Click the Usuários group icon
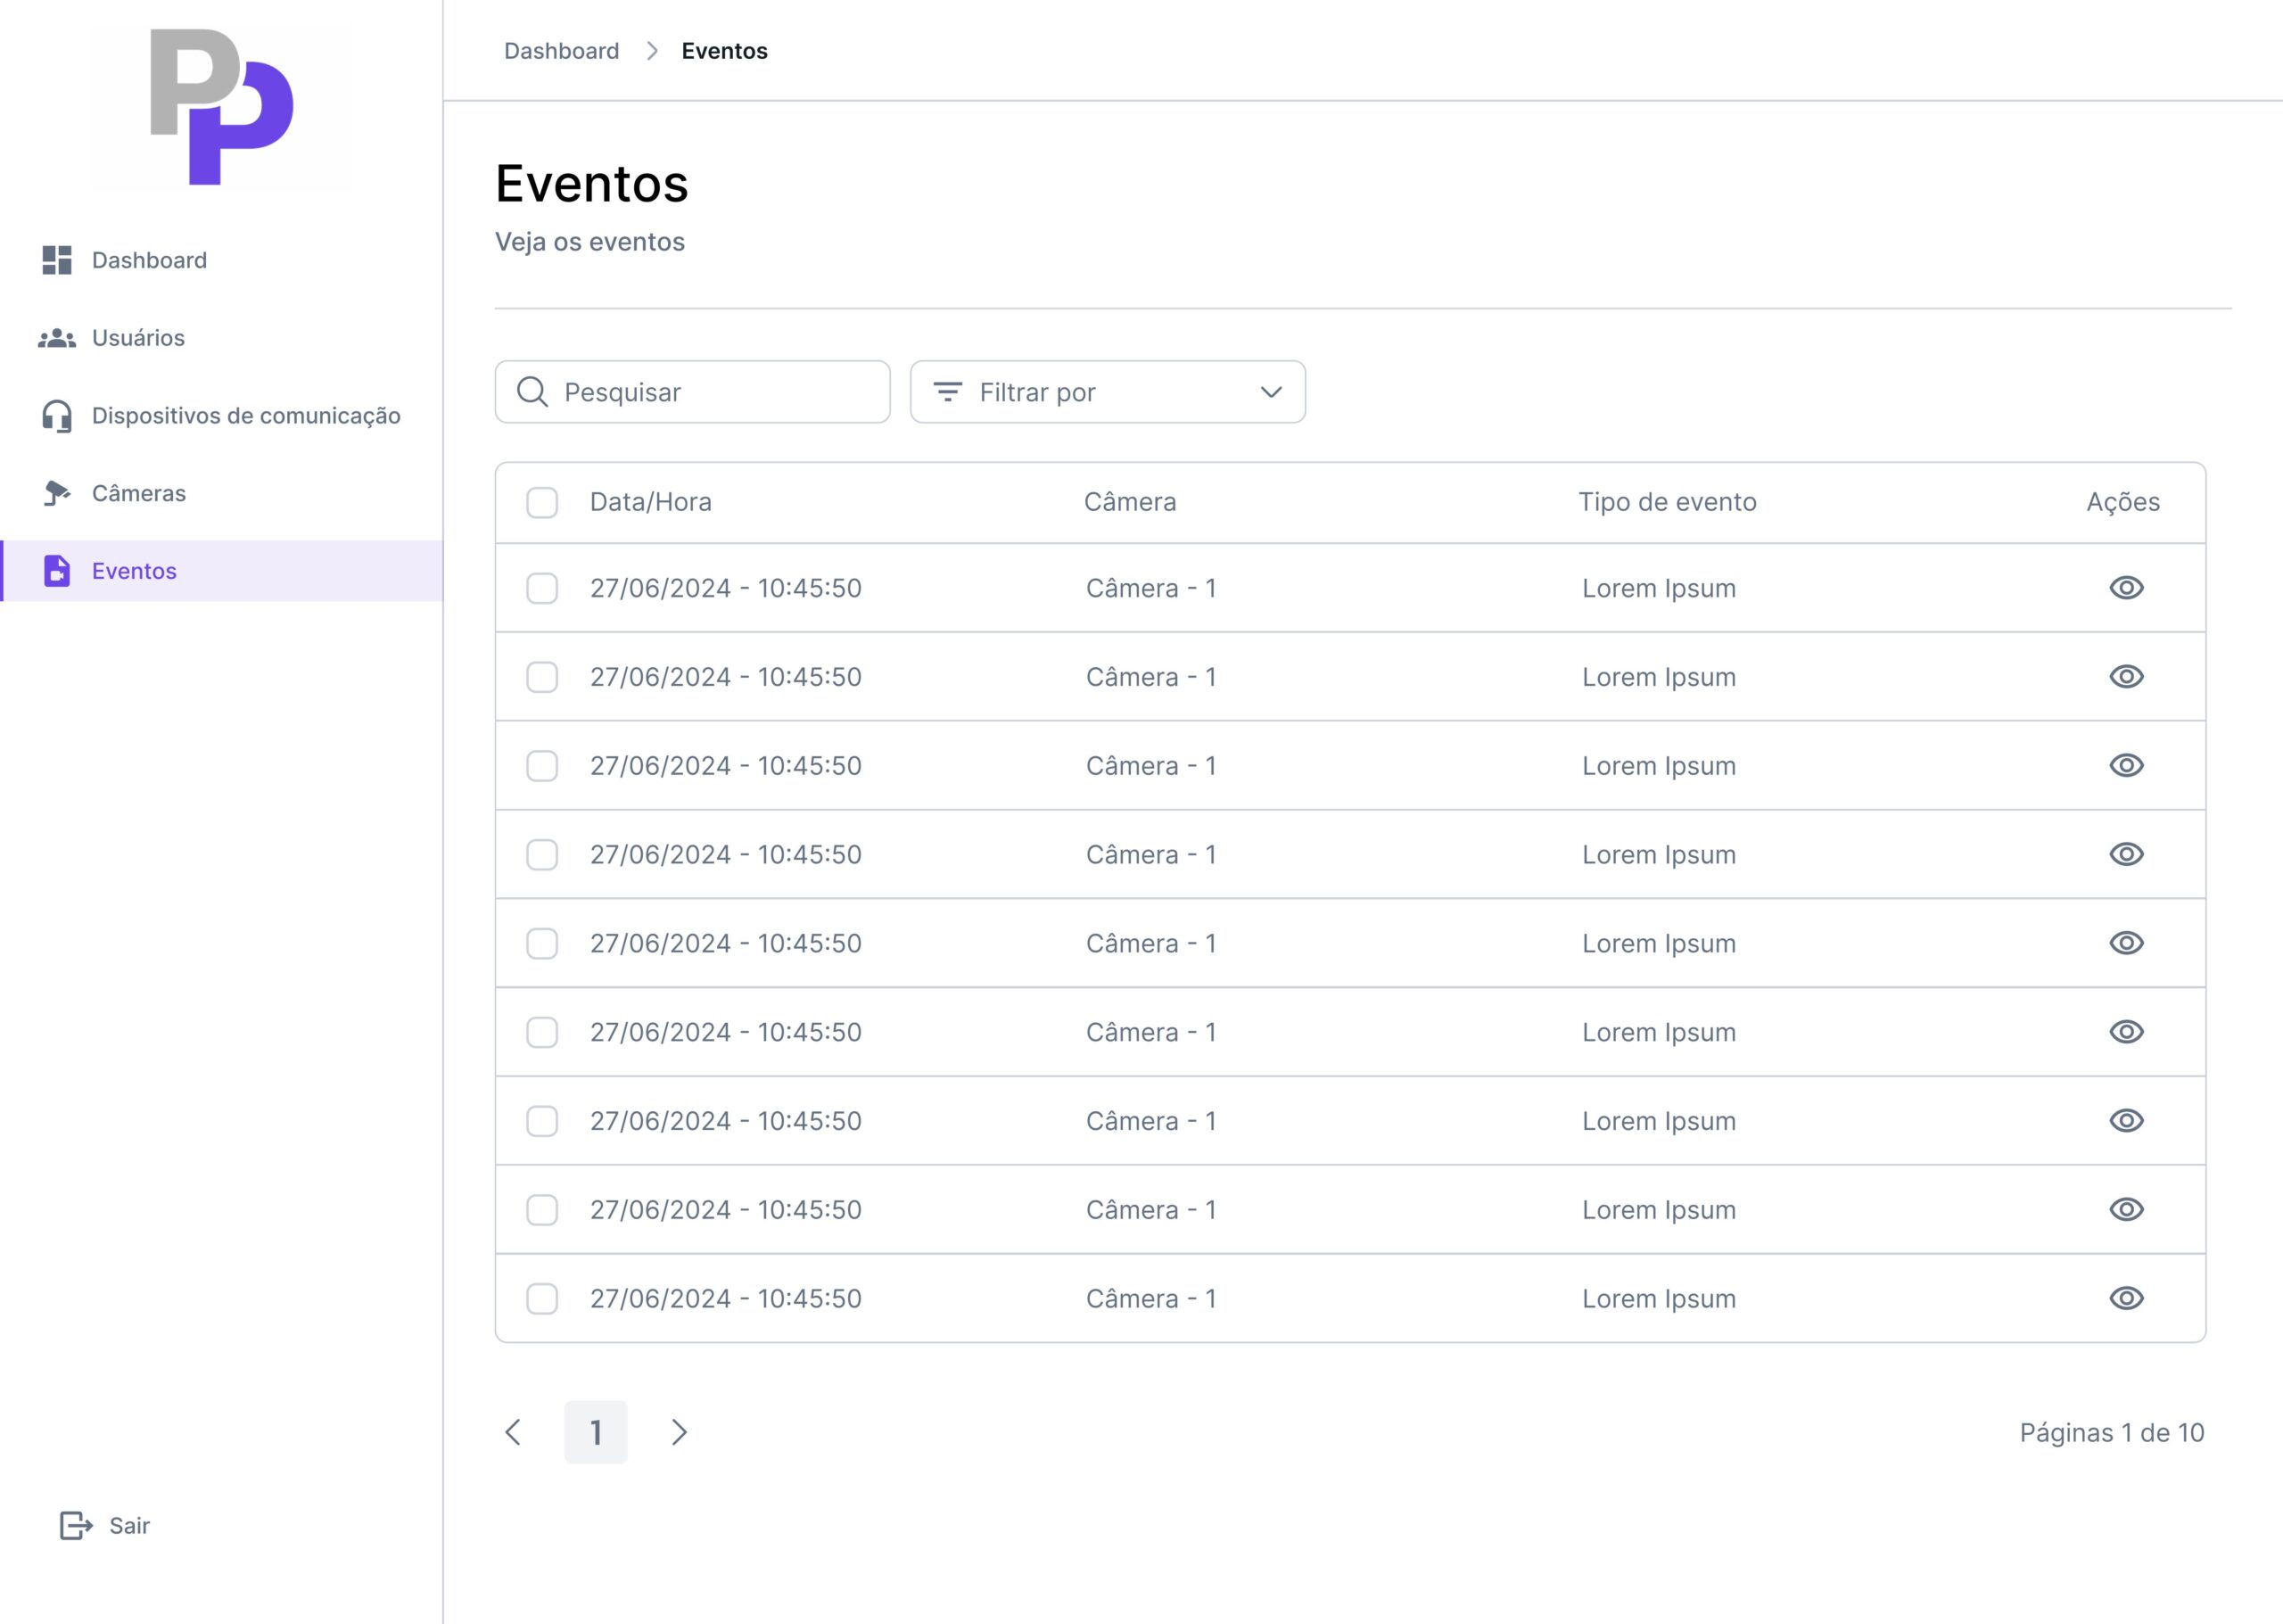This screenshot has height=1624, width=2283. [57, 338]
